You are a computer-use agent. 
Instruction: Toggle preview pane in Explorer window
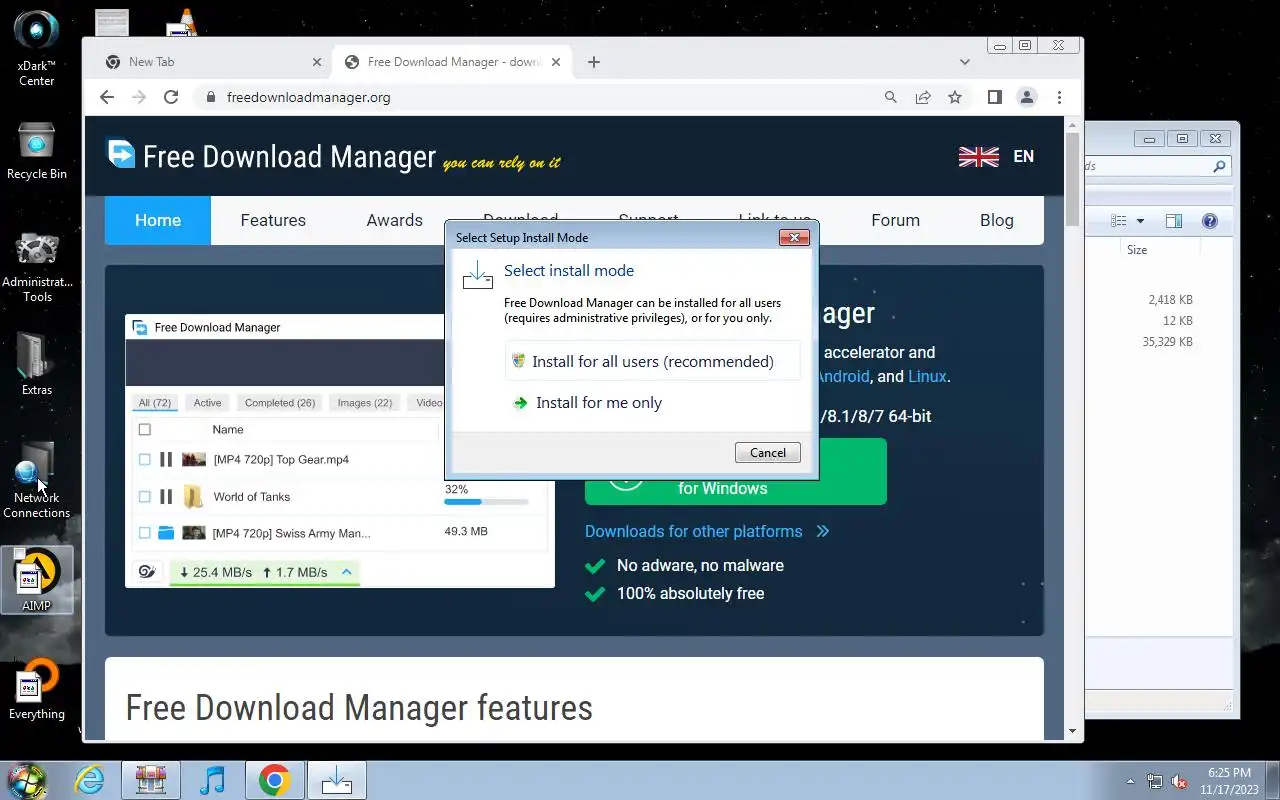1174,221
